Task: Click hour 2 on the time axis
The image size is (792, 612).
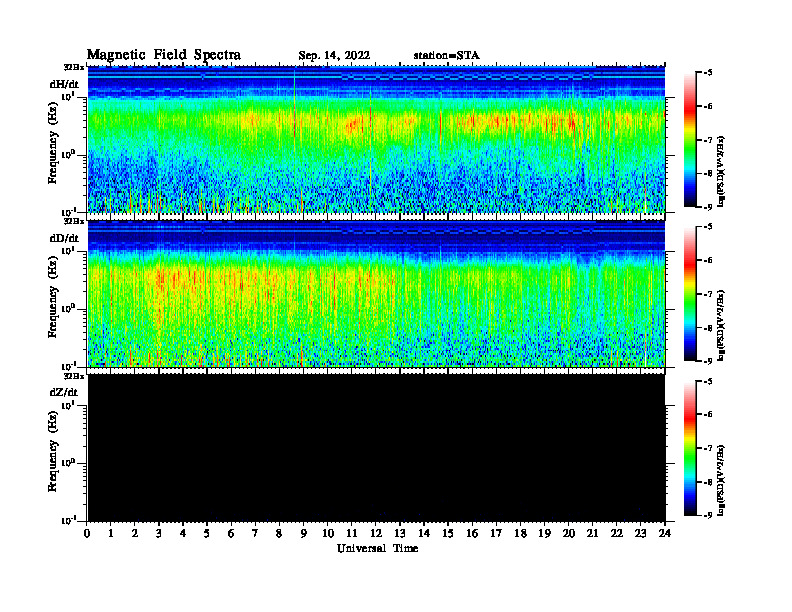Action: tap(135, 534)
